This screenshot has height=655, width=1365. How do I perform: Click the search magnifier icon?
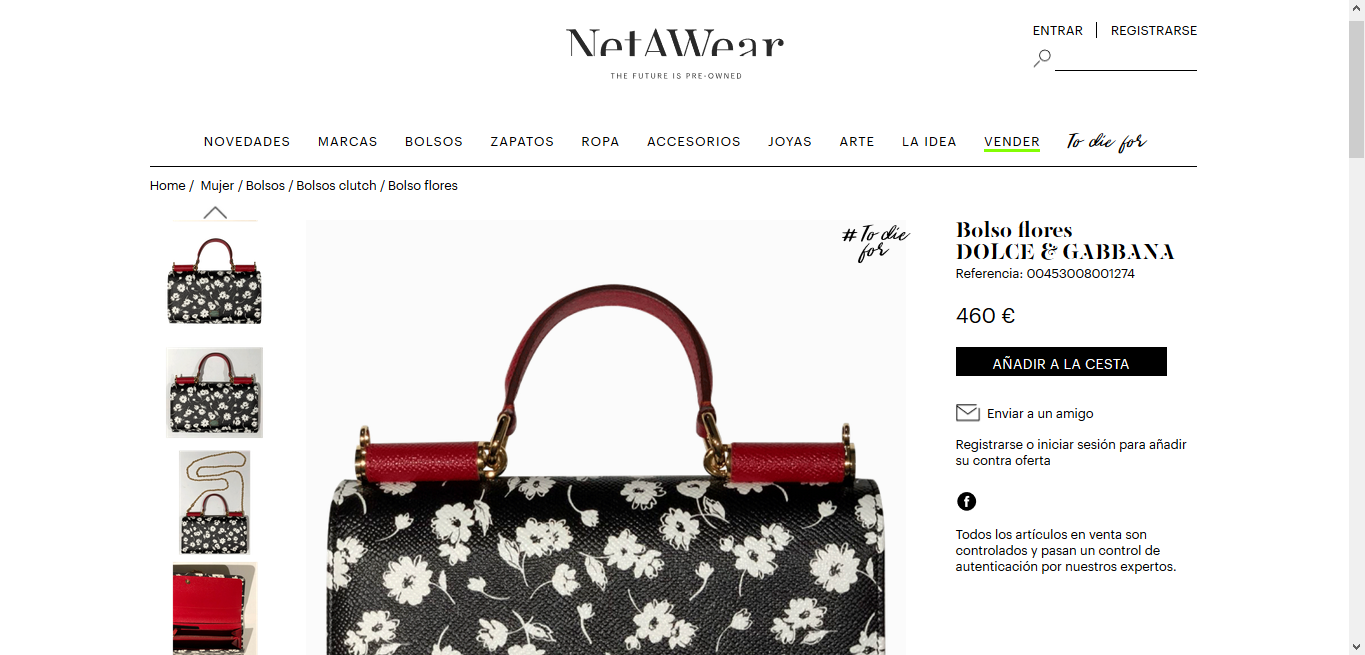(x=1042, y=58)
